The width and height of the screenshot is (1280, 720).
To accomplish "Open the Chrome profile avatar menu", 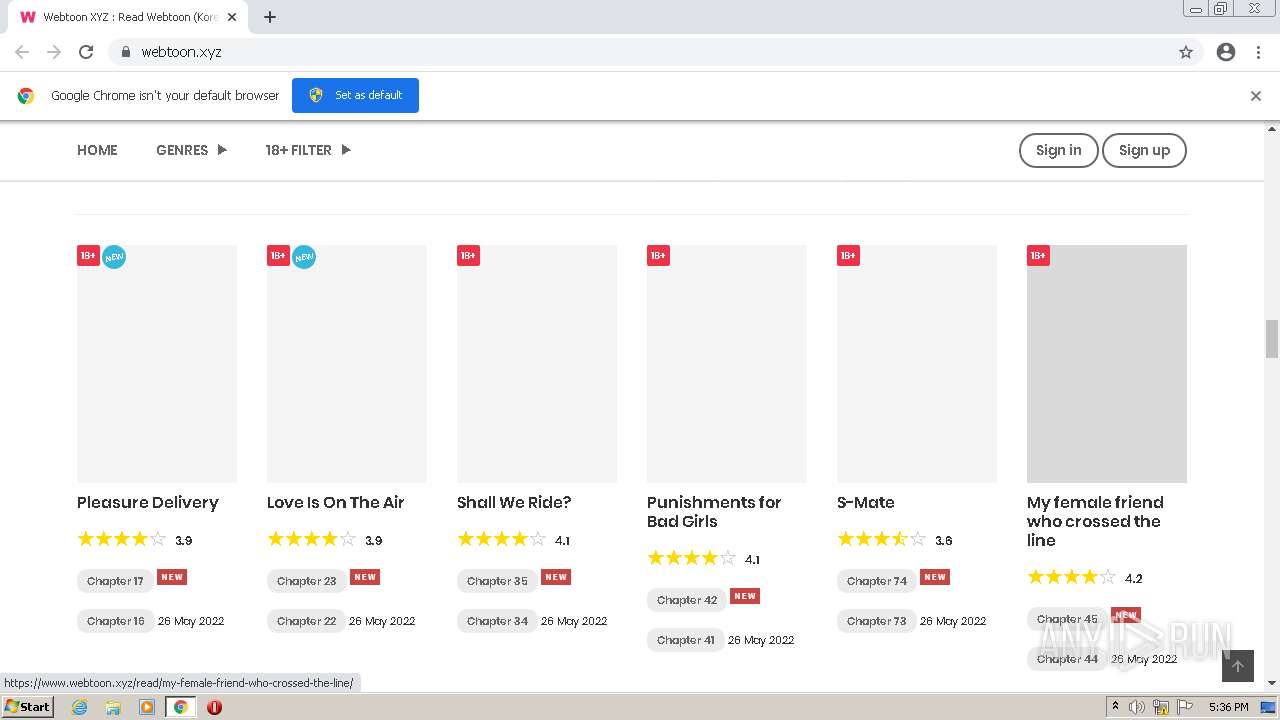I will coord(1226,52).
